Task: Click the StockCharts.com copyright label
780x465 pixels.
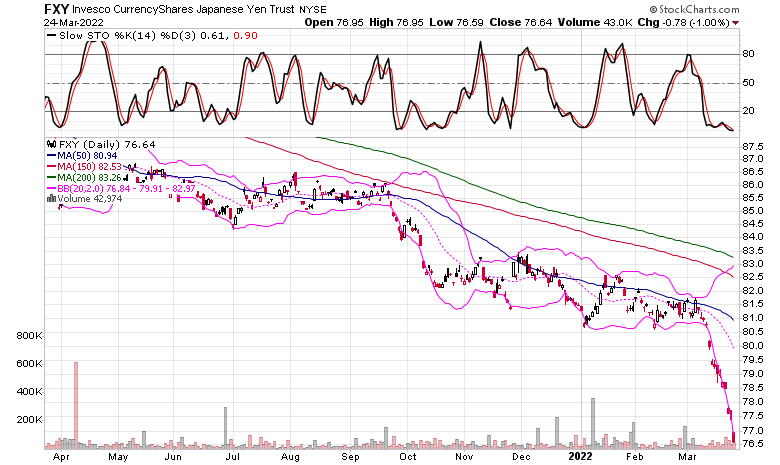Action: click(x=694, y=9)
